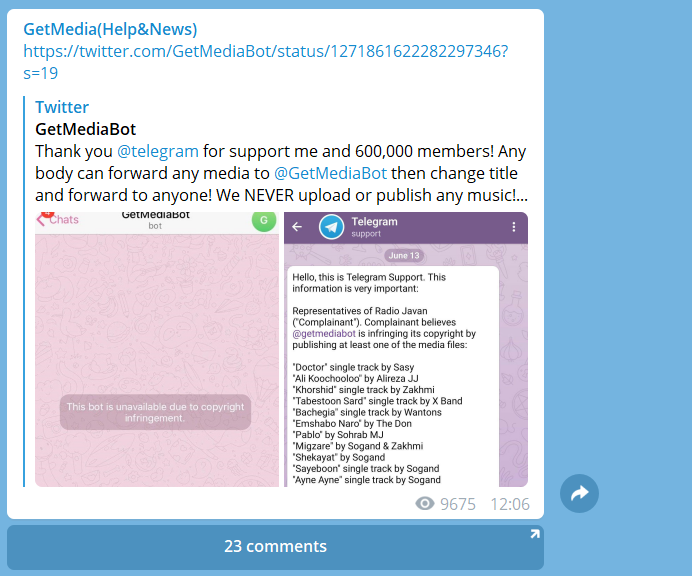This screenshot has height=576, width=692.
Task: Open the twitter.com GetMediaBot status link
Action: (266, 62)
